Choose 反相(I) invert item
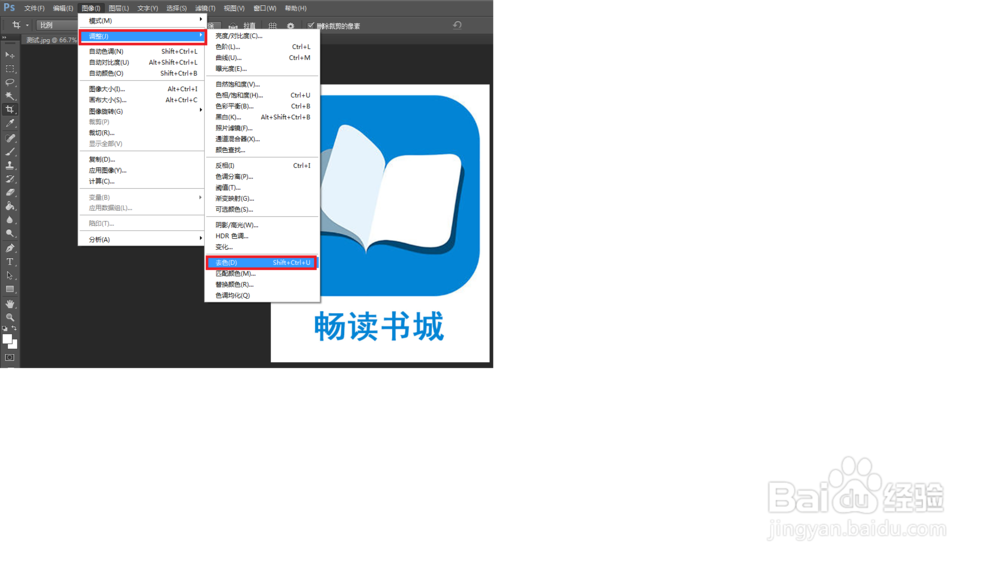 coord(261,165)
